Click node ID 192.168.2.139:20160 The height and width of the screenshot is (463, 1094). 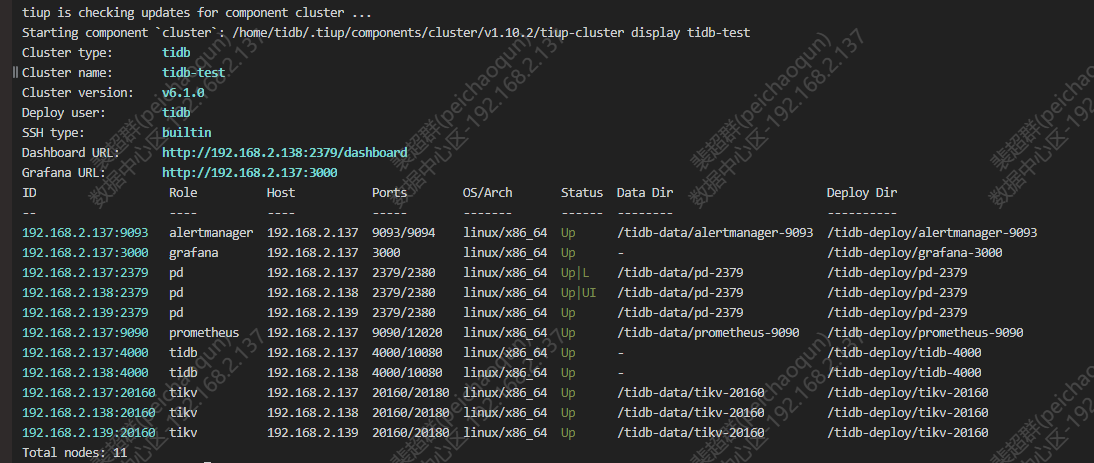[89, 432]
